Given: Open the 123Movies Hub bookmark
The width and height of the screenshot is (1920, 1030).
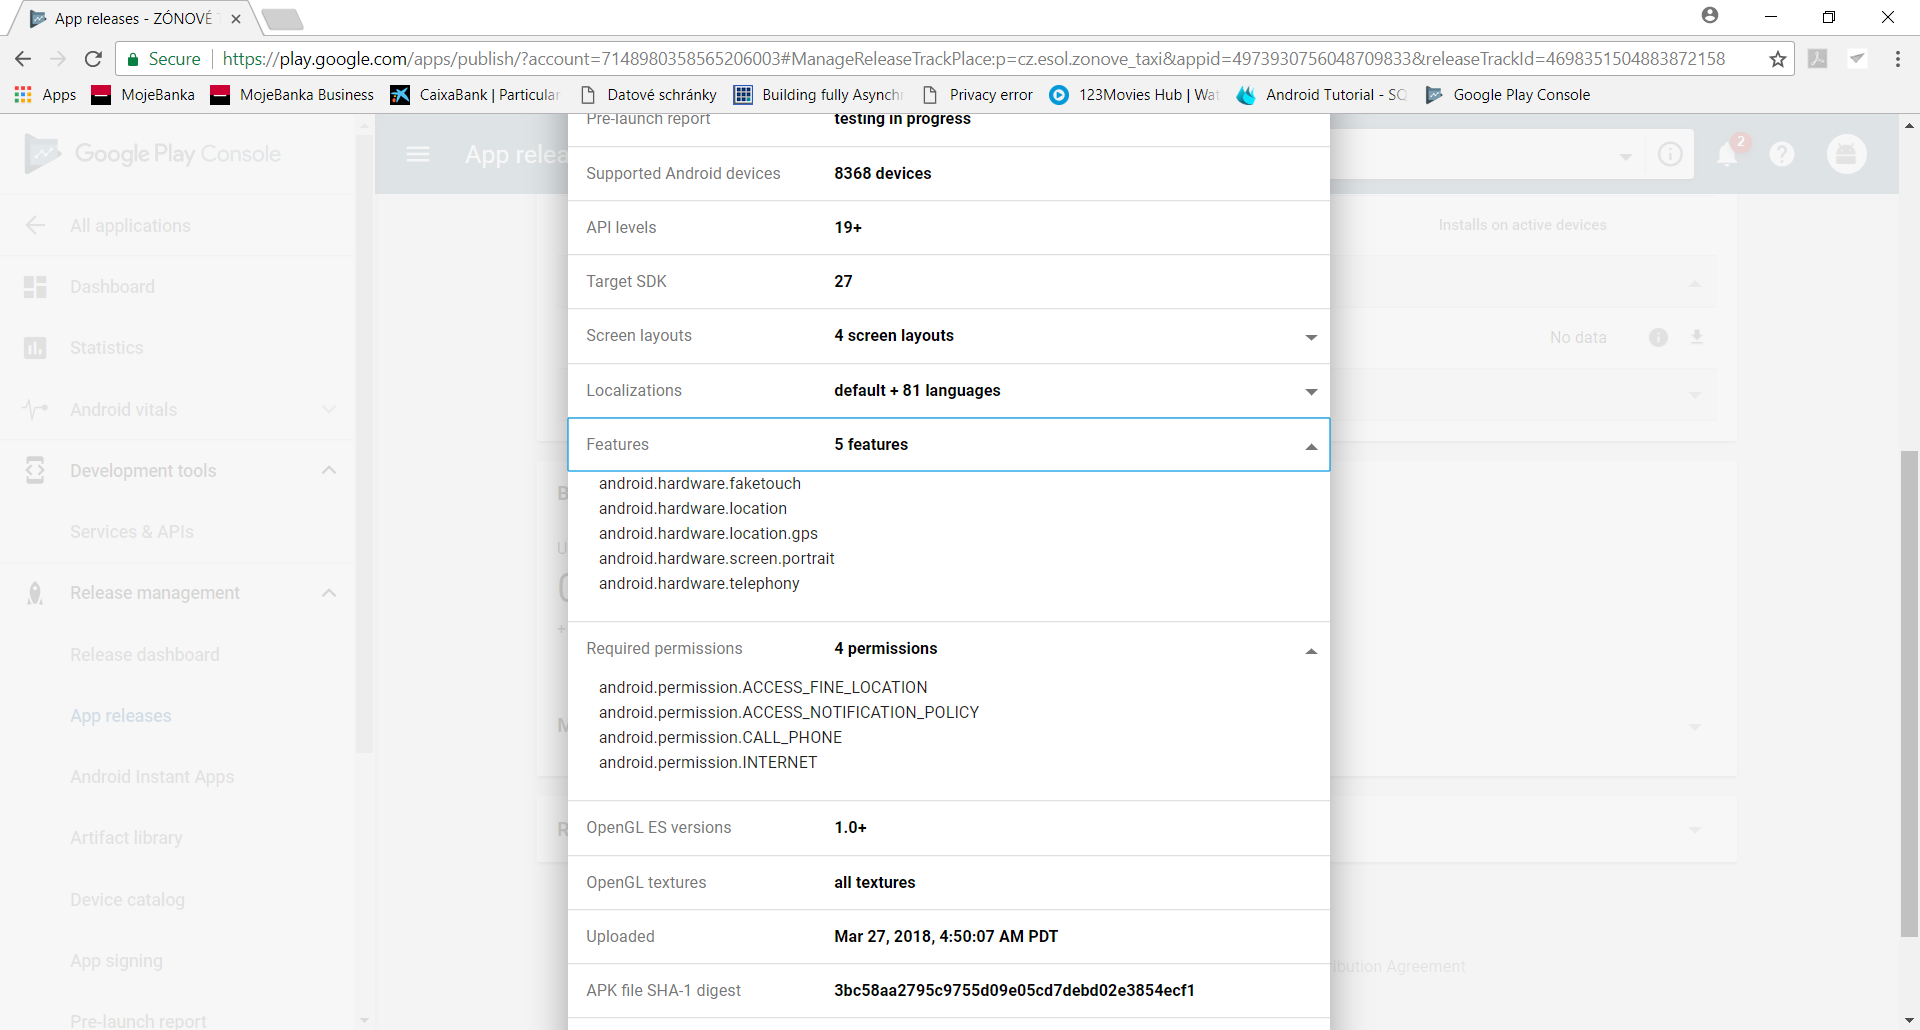Looking at the screenshot, I should (x=1134, y=95).
